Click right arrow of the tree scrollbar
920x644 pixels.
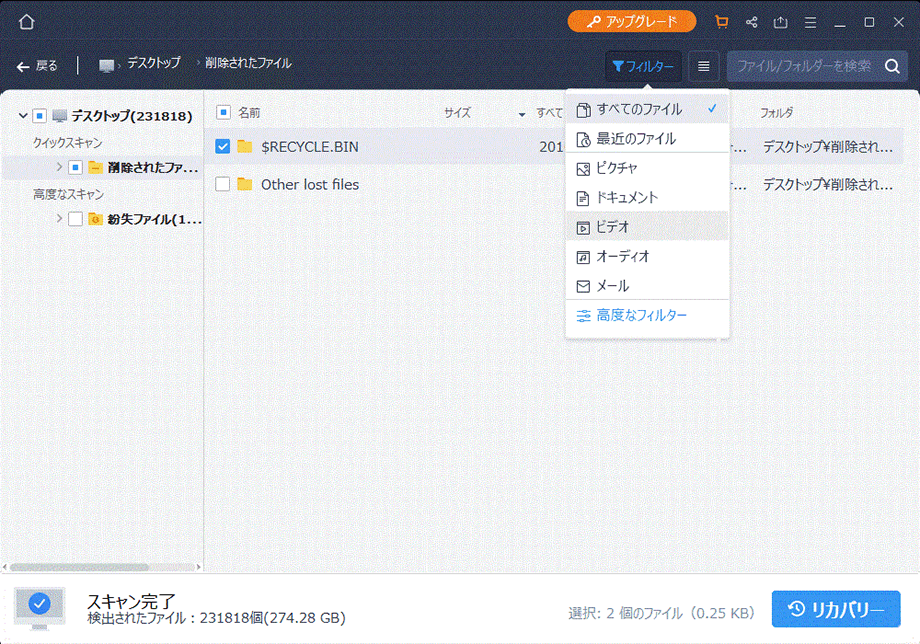198,567
